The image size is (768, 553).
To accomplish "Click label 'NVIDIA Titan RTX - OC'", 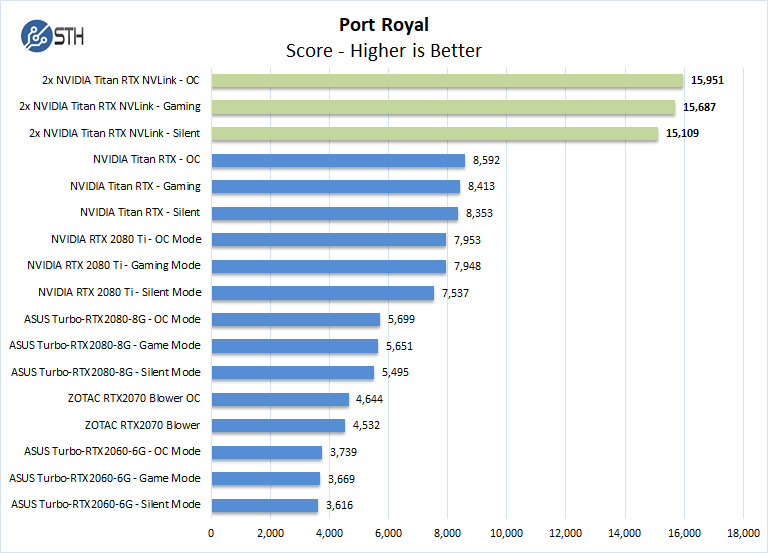I will point(146,159).
